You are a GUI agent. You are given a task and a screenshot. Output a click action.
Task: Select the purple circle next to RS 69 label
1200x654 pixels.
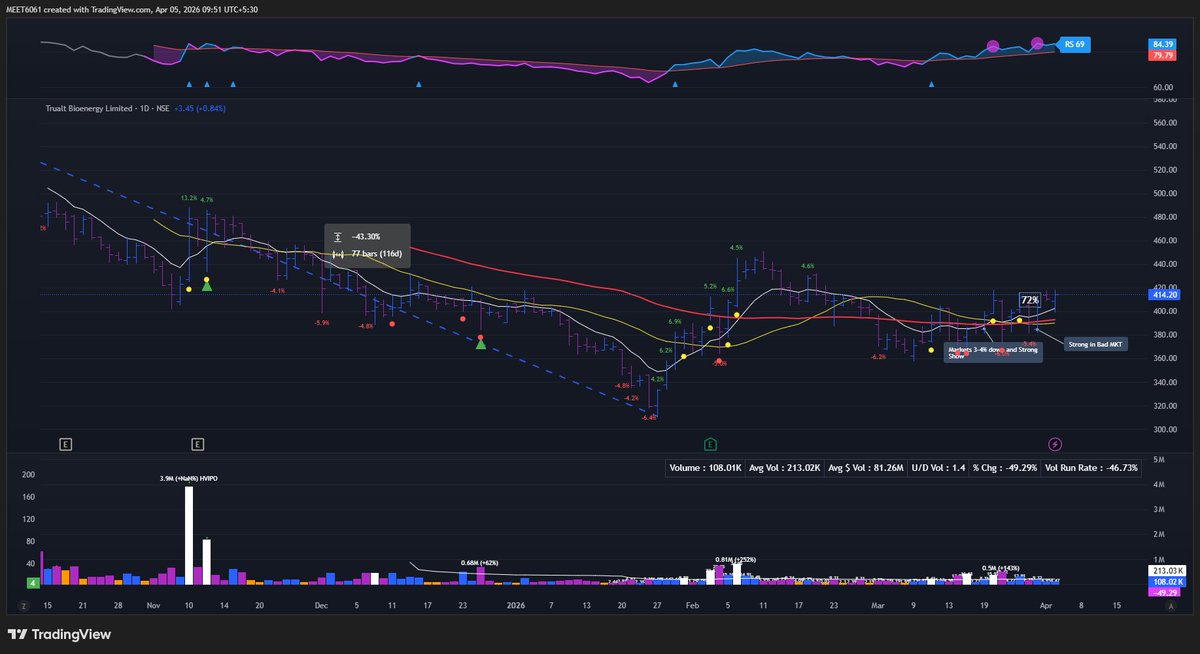point(1037,44)
